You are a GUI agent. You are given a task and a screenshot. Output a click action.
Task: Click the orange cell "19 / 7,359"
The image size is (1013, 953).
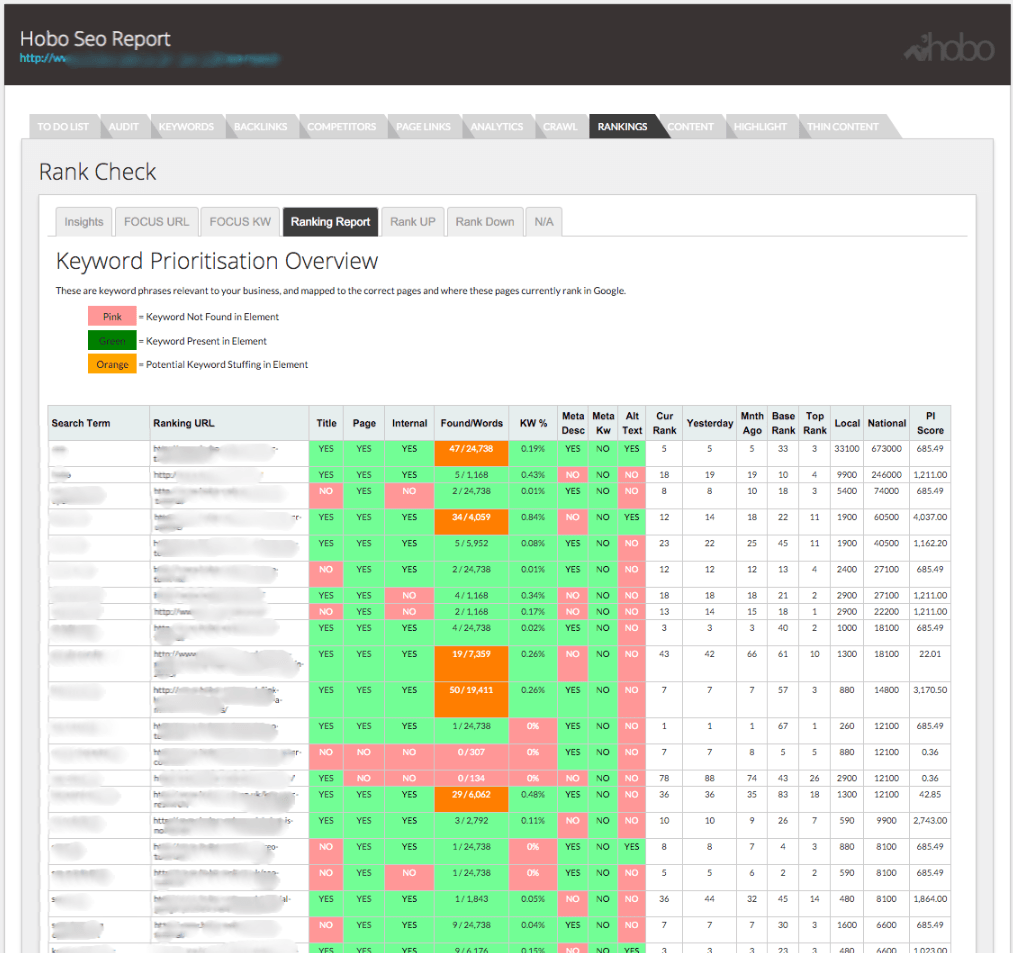[x=472, y=664]
